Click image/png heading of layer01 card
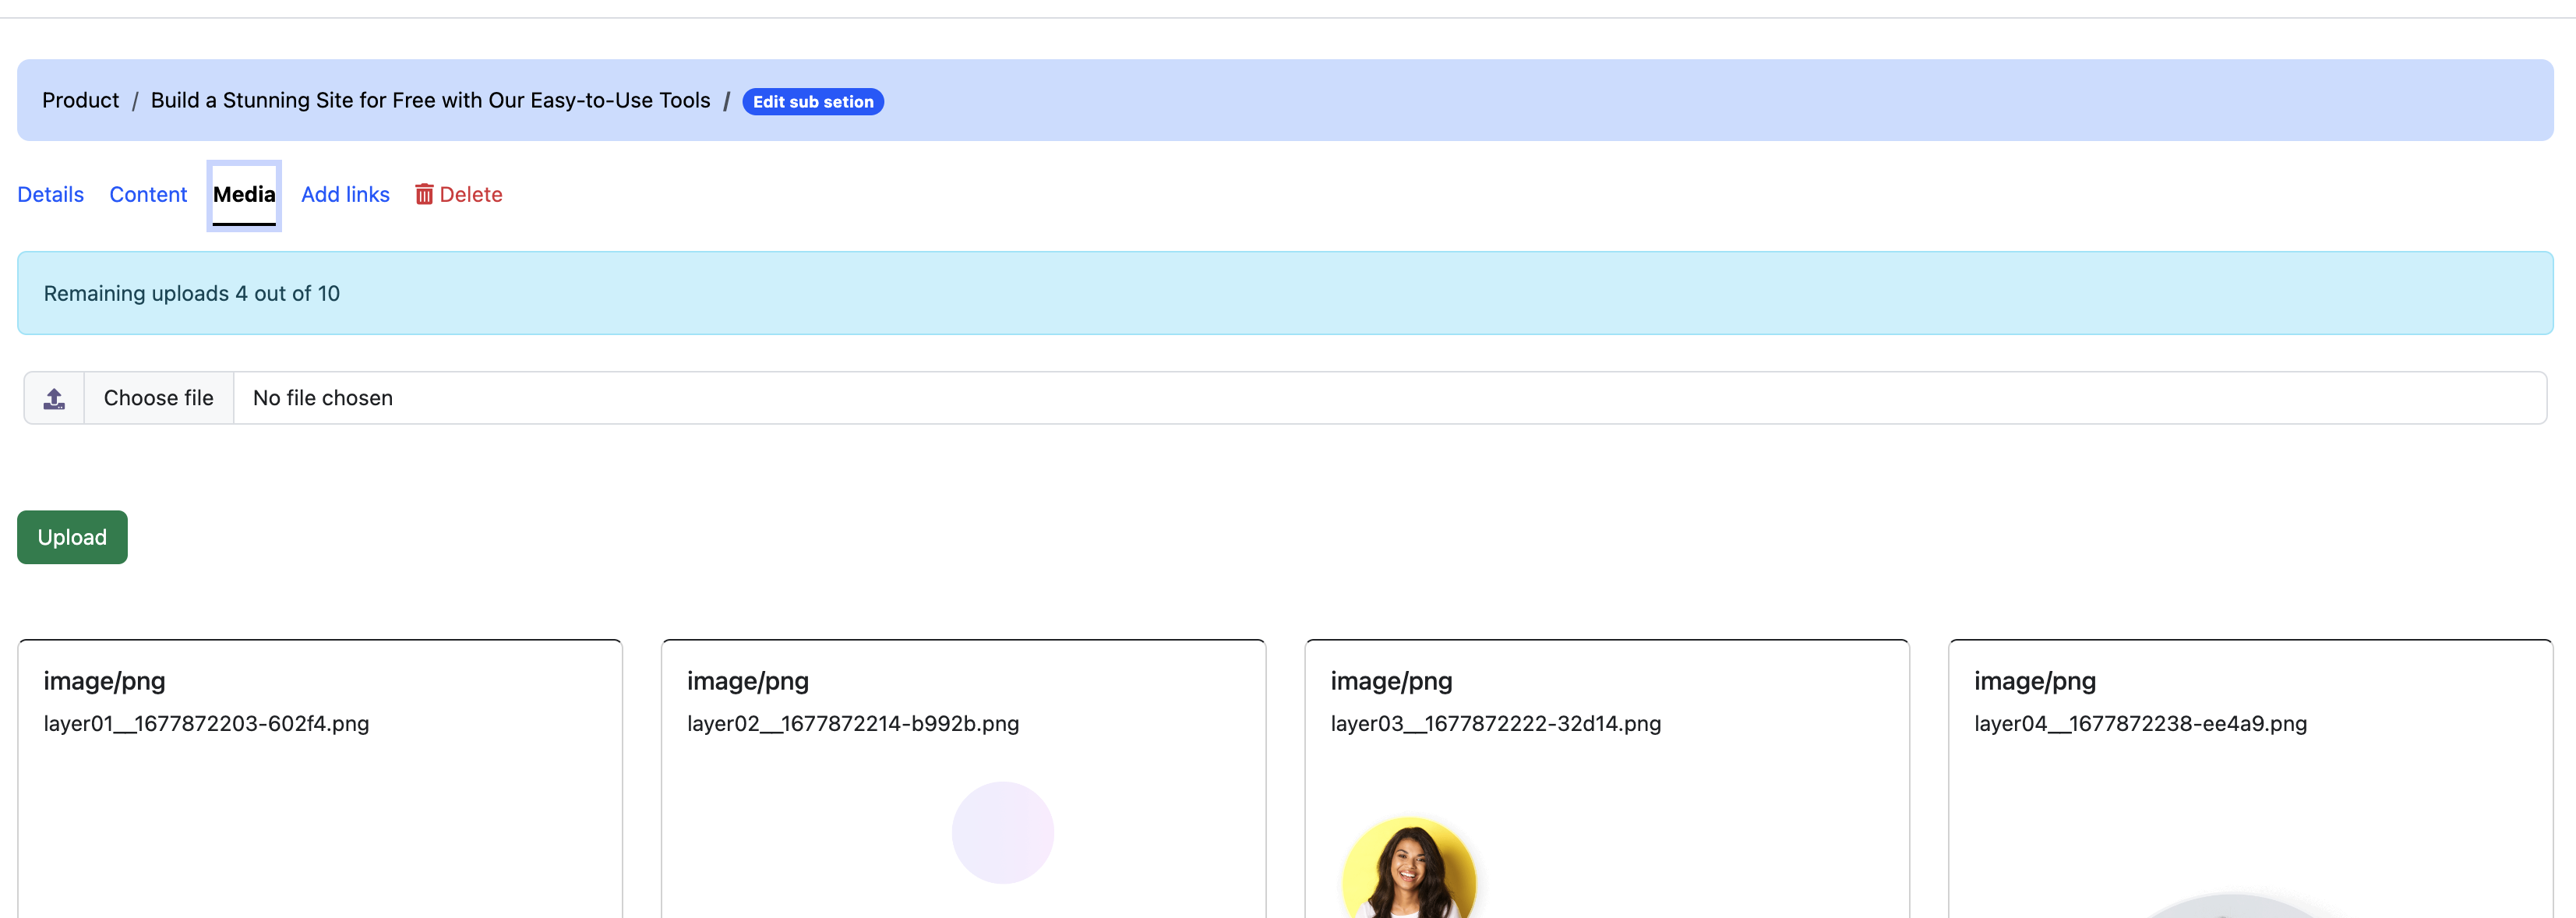Image resolution: width=2576 pixels, height=918 pixels. coord(104,681)
